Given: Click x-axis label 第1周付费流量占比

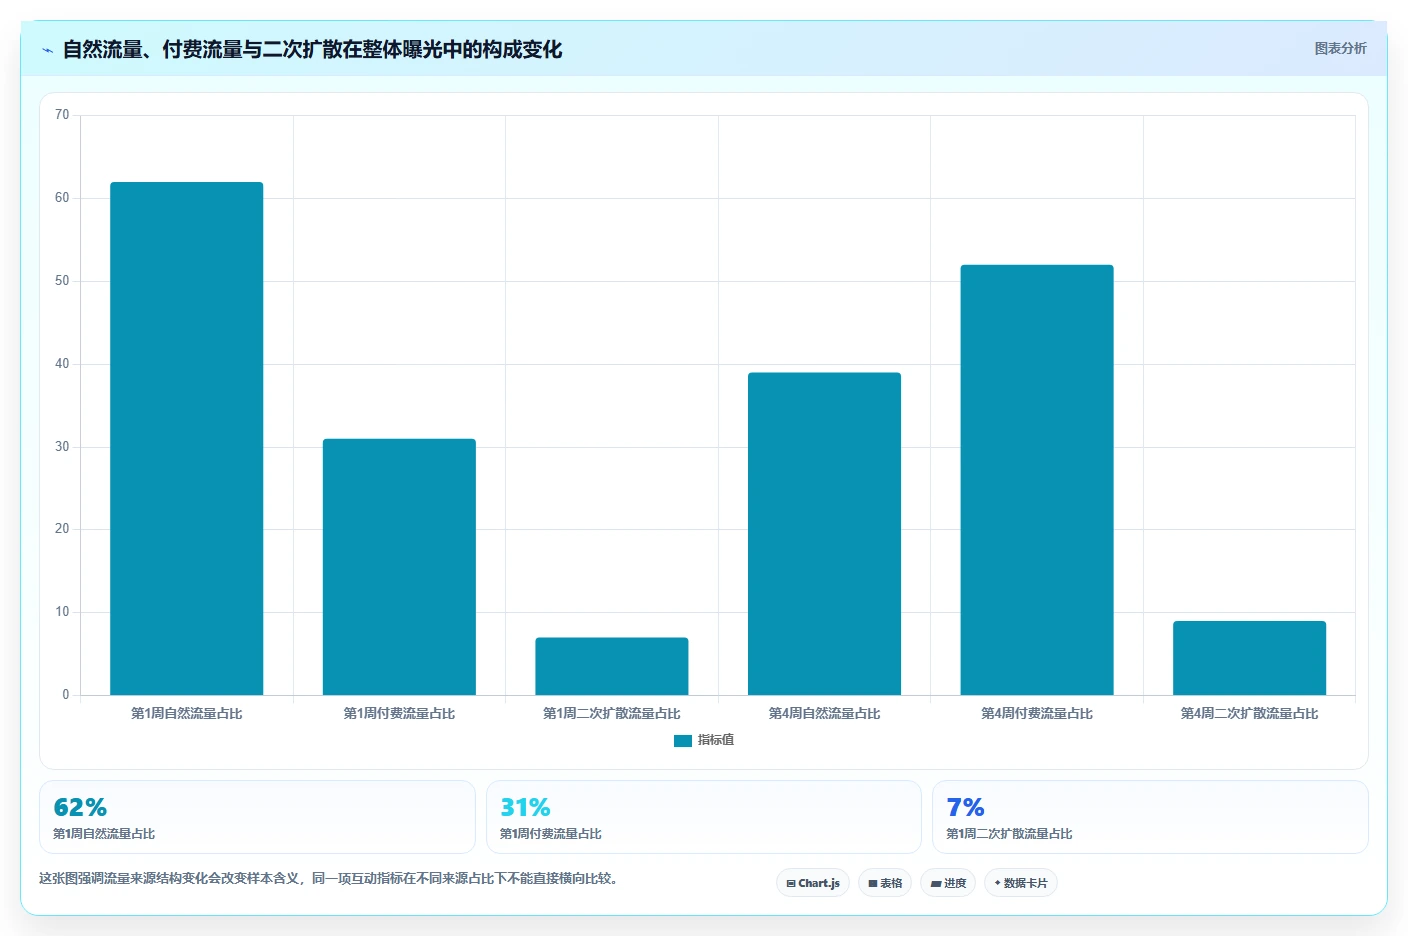Looking at the screenshot, I should pos(399,713).
